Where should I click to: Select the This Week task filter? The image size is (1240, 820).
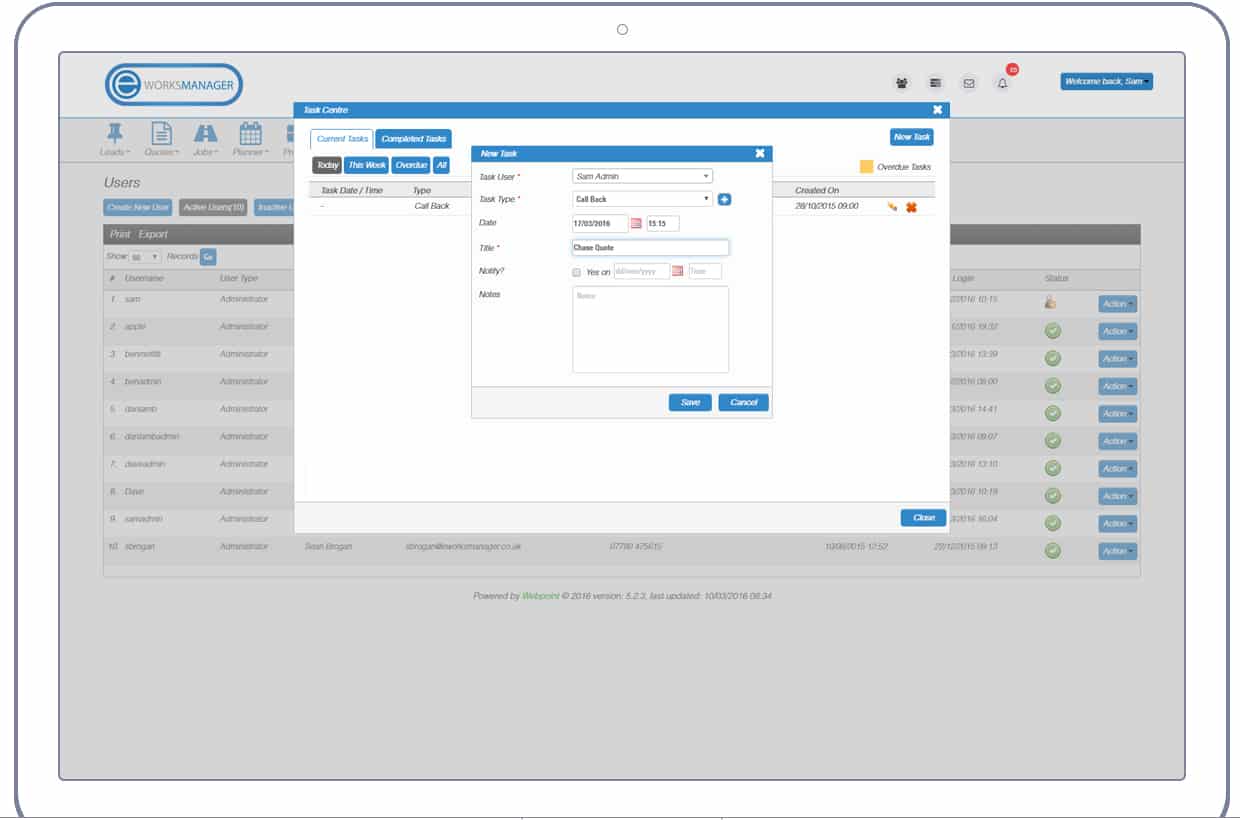tap(366, 165)
